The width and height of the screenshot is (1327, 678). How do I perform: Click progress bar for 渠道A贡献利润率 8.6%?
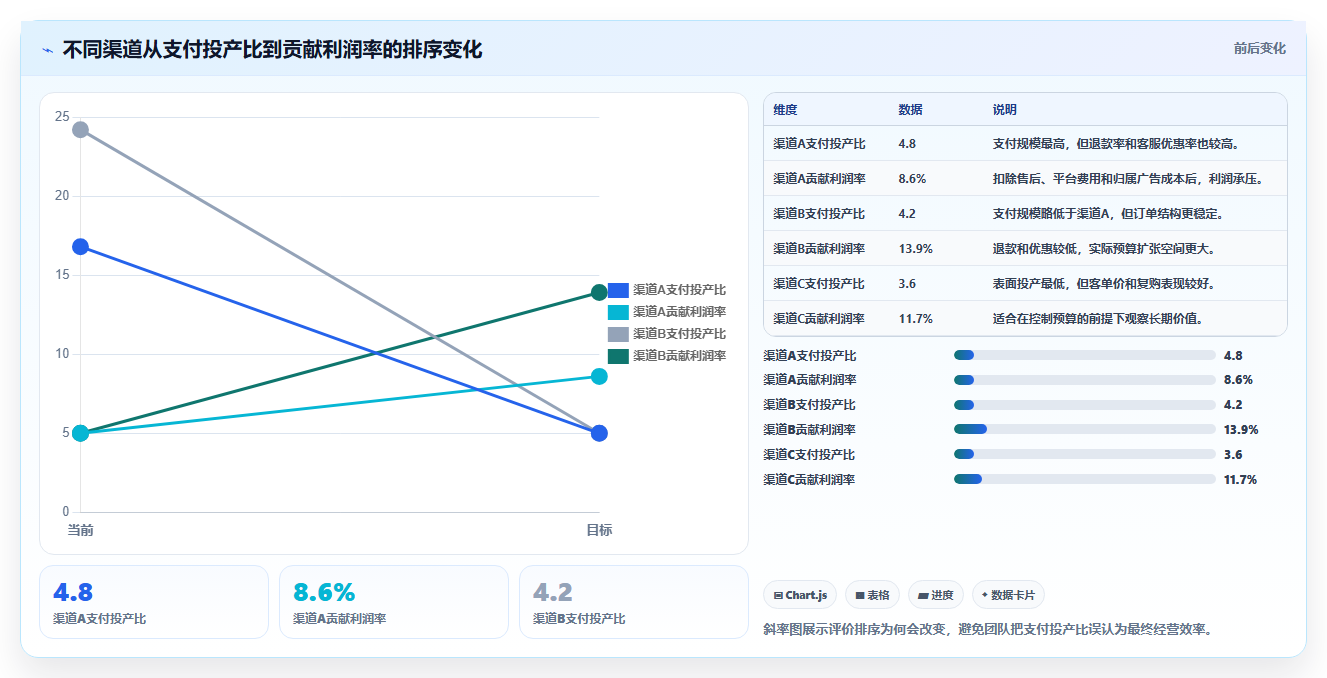pos(1085,380)
